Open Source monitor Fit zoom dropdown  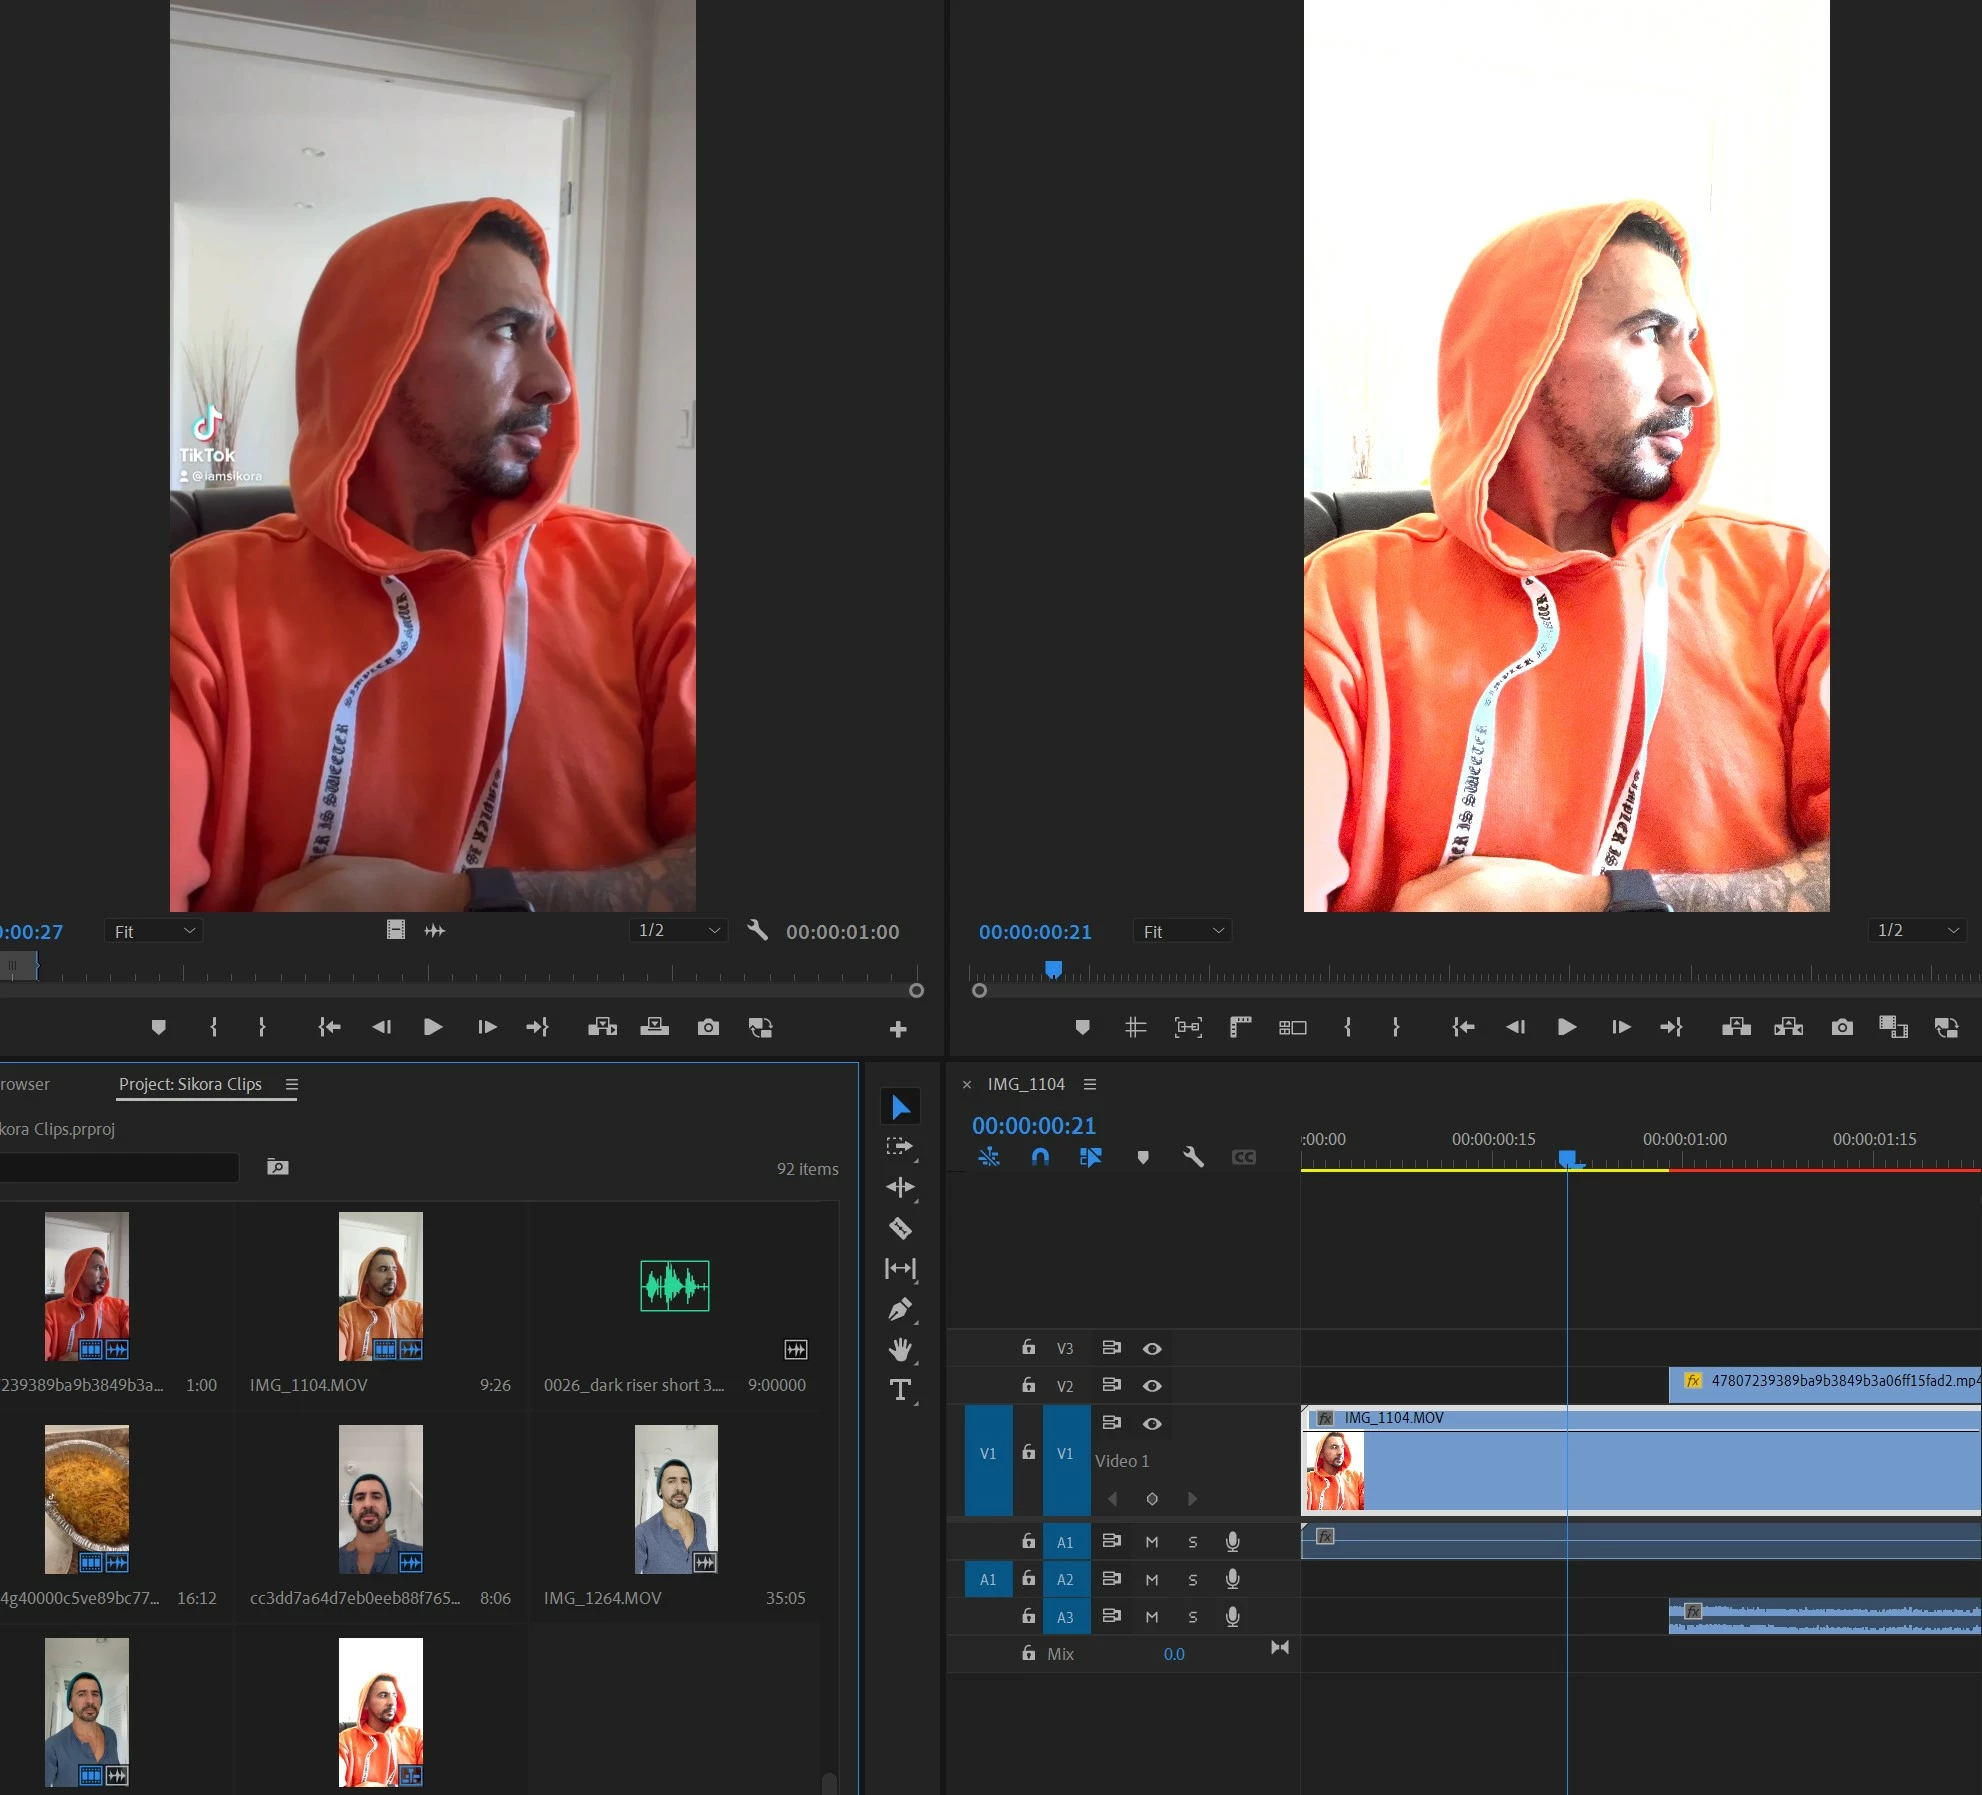coord(154,931)
